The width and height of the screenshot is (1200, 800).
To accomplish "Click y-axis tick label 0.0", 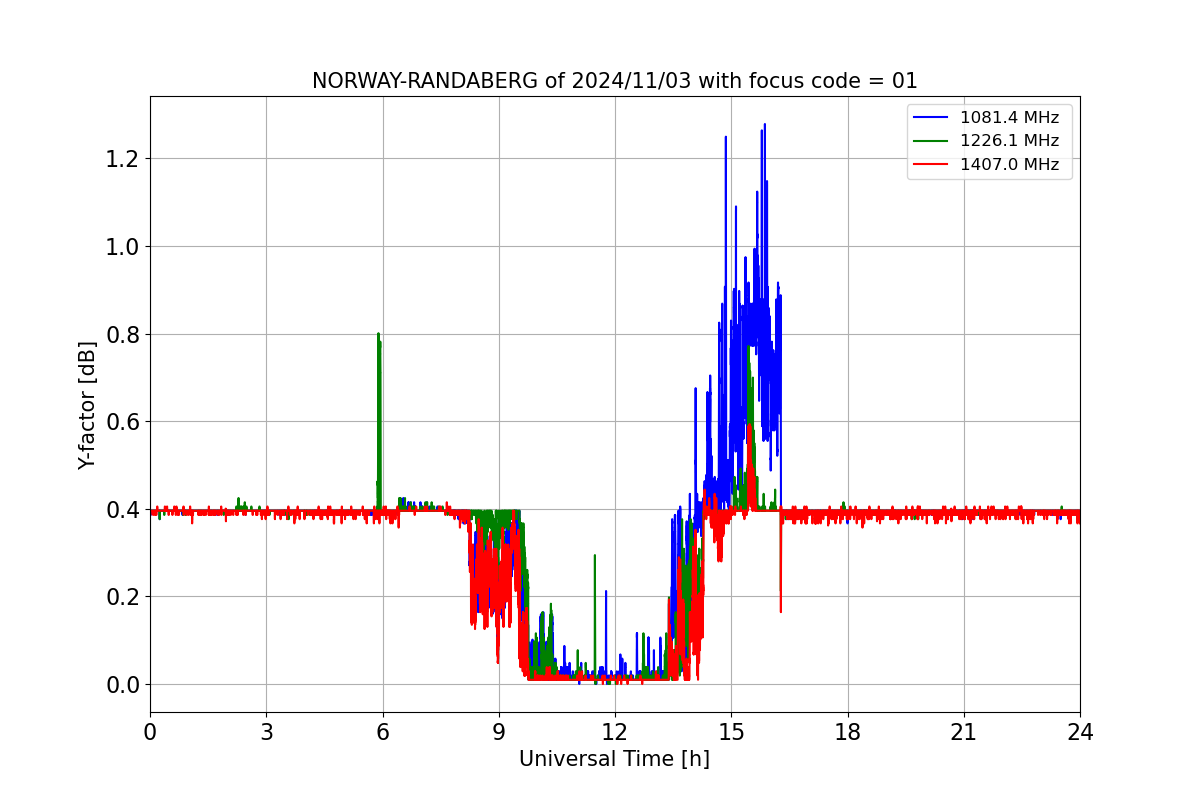I will click(x=122, y=685).
